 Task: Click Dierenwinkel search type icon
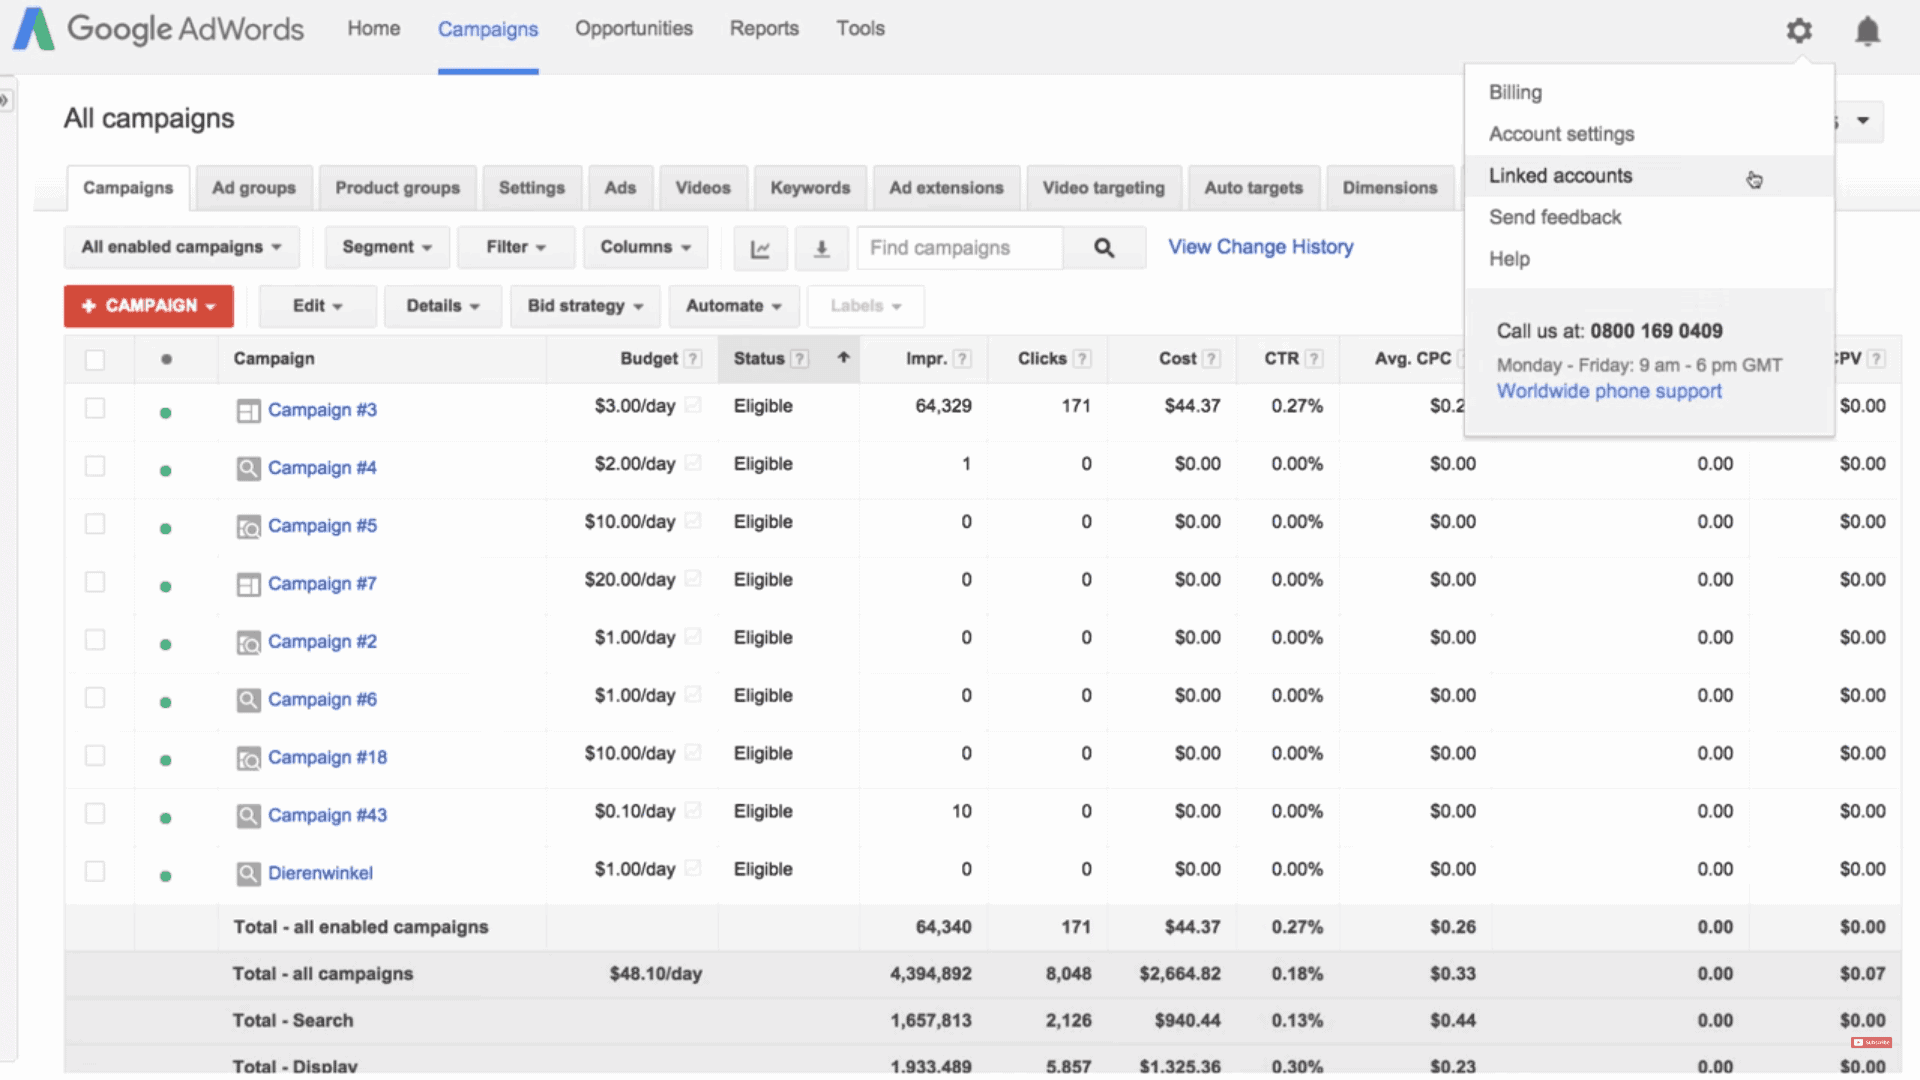pos(248,875)
